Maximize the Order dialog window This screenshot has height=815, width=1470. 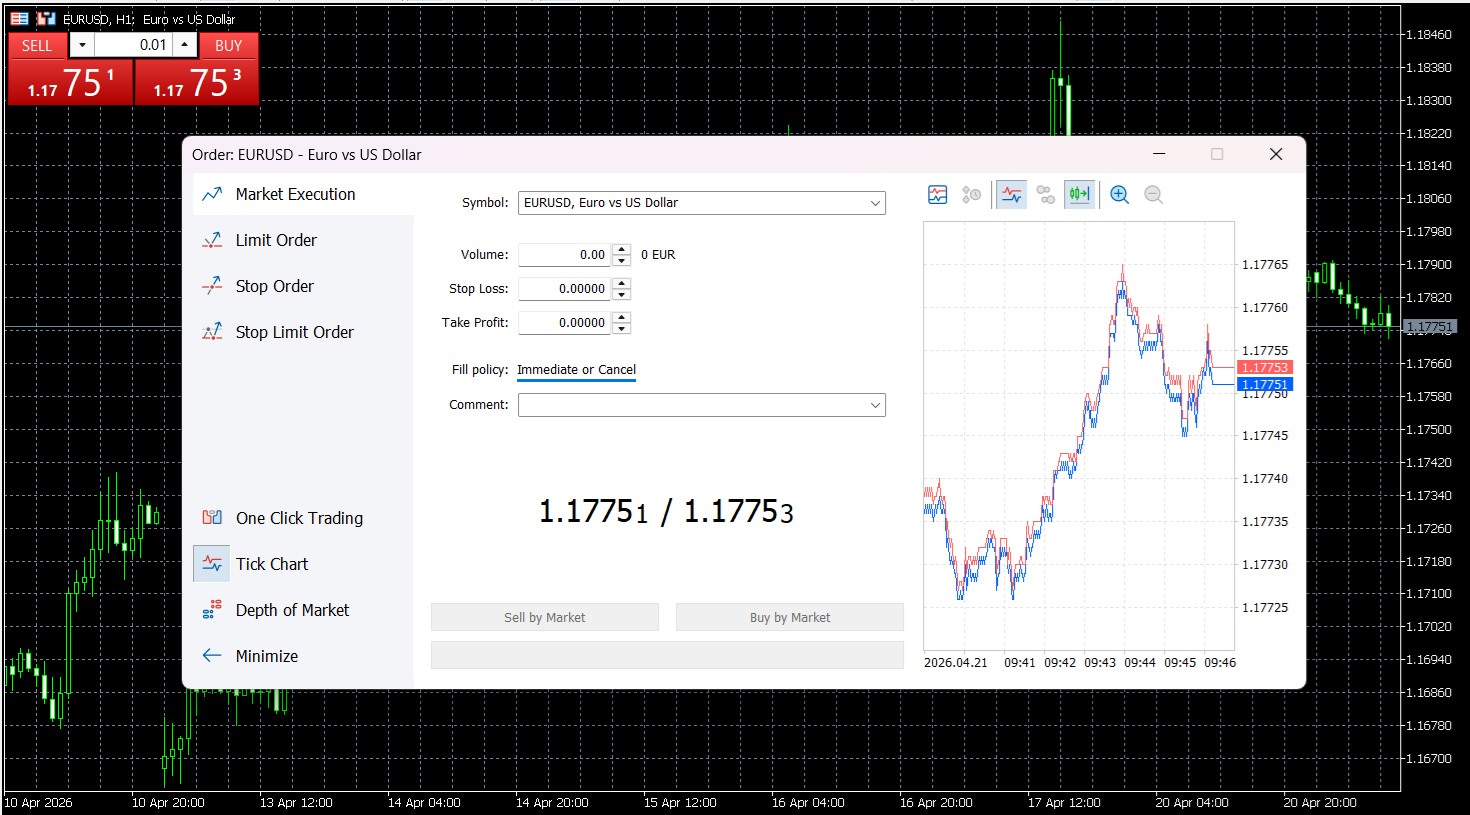pos(1217,154)
